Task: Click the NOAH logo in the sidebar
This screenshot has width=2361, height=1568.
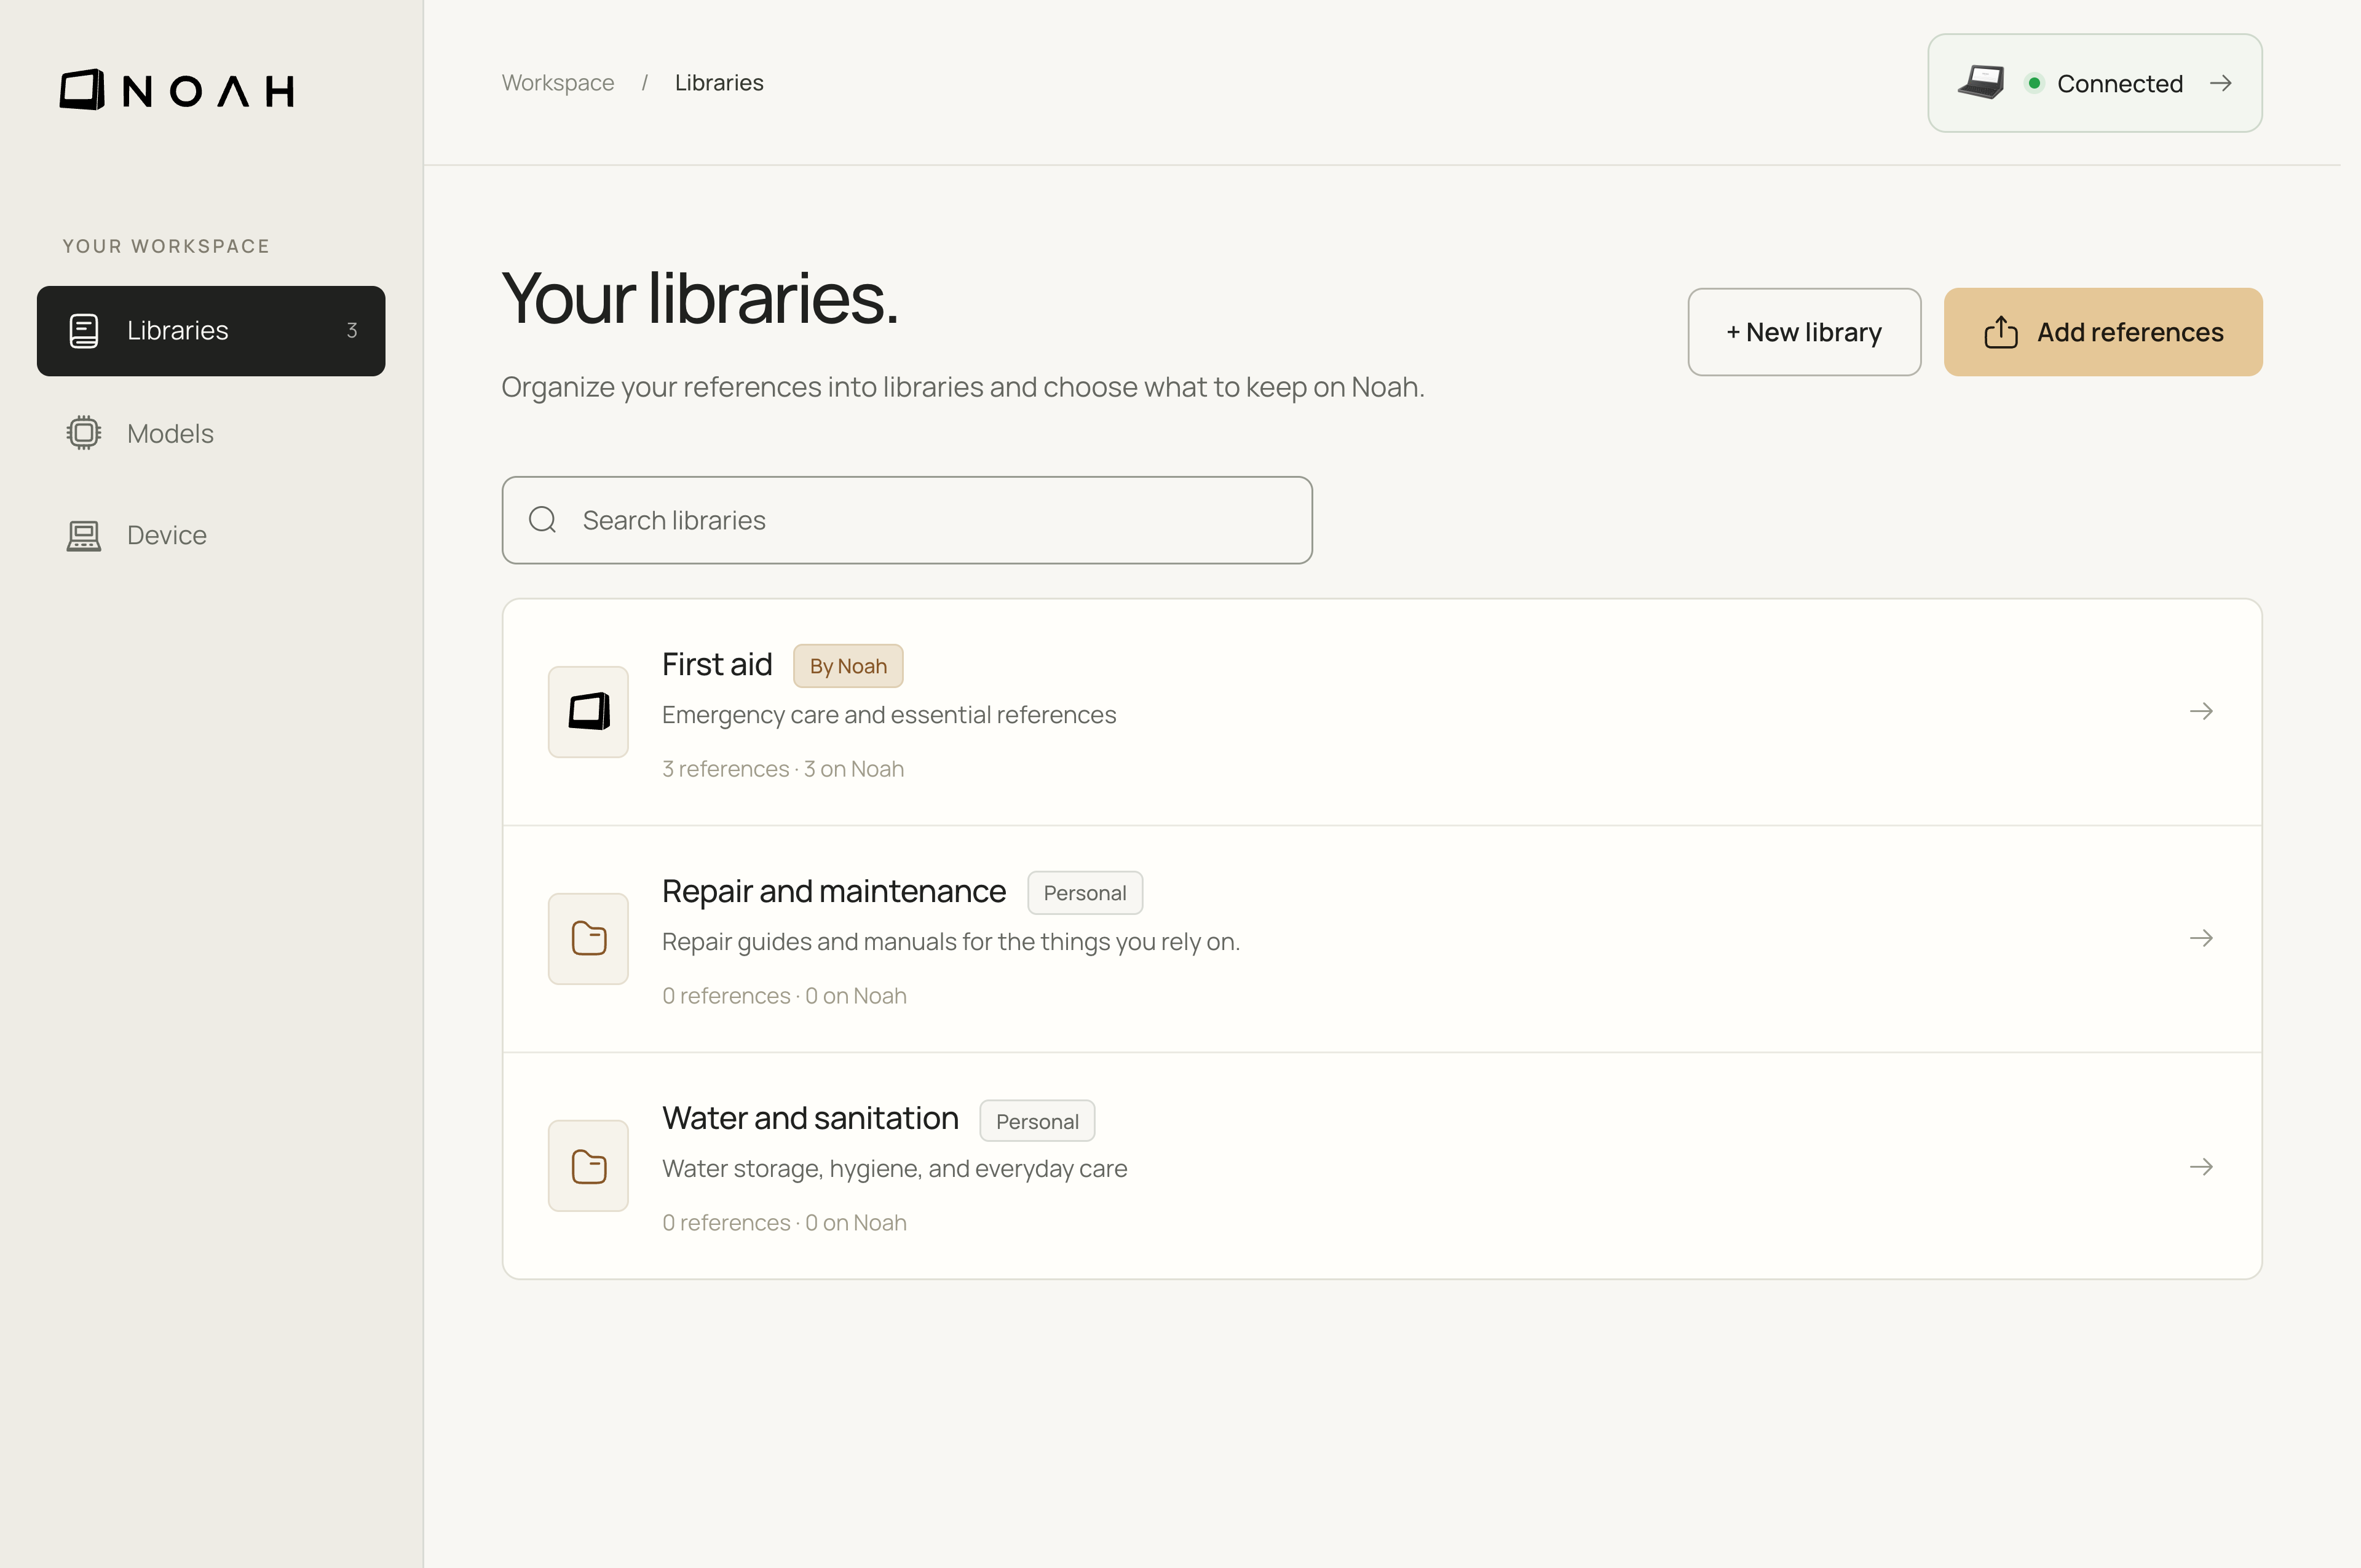Action: coord(177,90)
